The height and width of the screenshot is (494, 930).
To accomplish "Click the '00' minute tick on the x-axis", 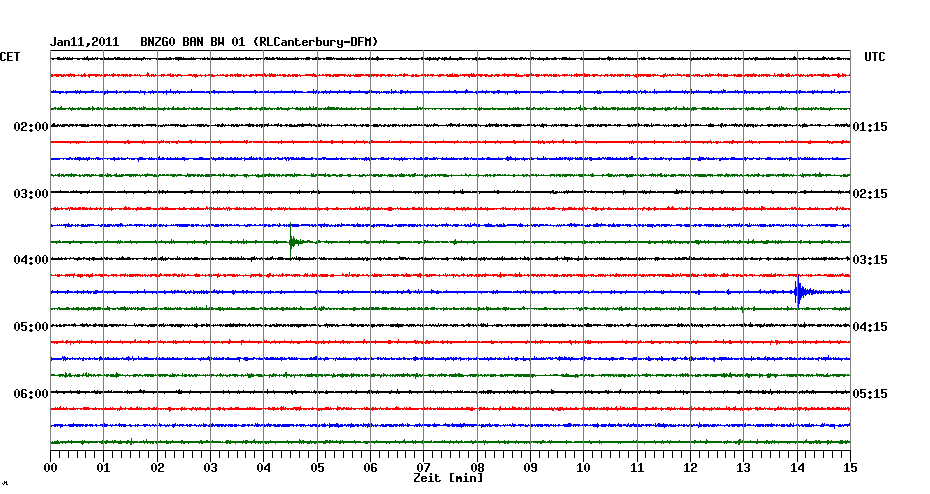I will pos(51,467).
